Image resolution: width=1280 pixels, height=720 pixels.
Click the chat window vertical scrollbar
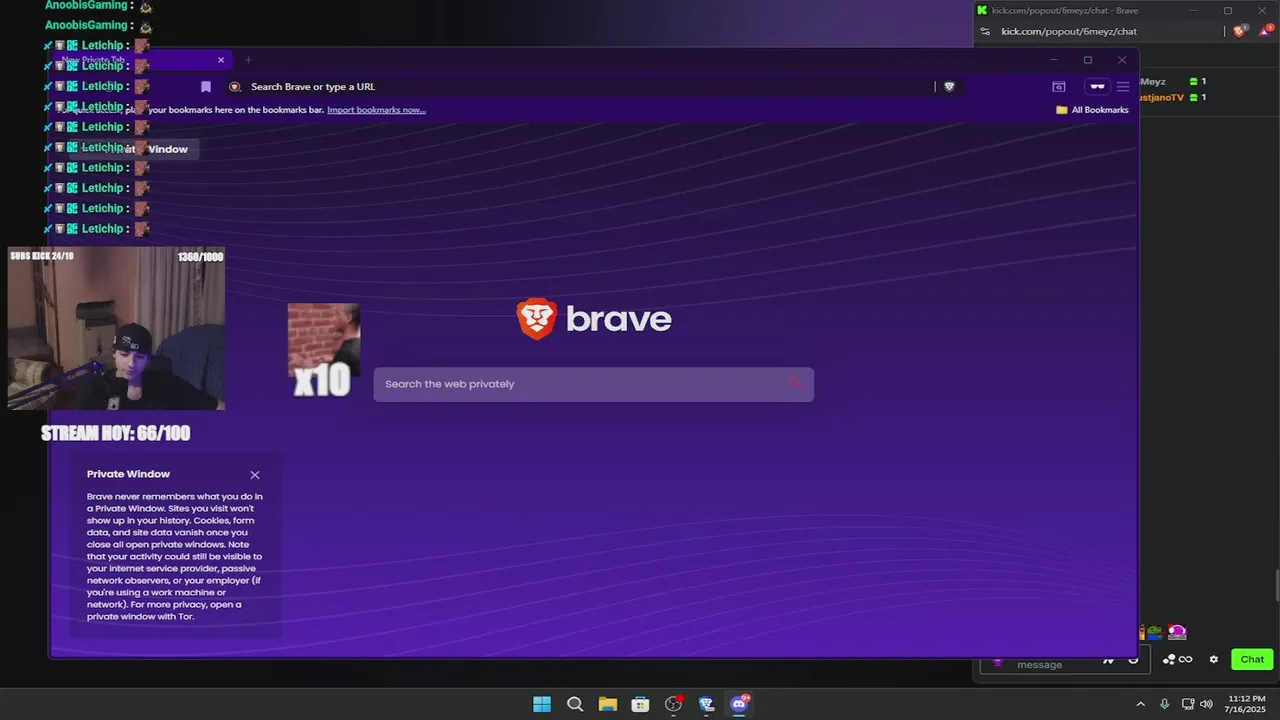(x=1276, y=583)
